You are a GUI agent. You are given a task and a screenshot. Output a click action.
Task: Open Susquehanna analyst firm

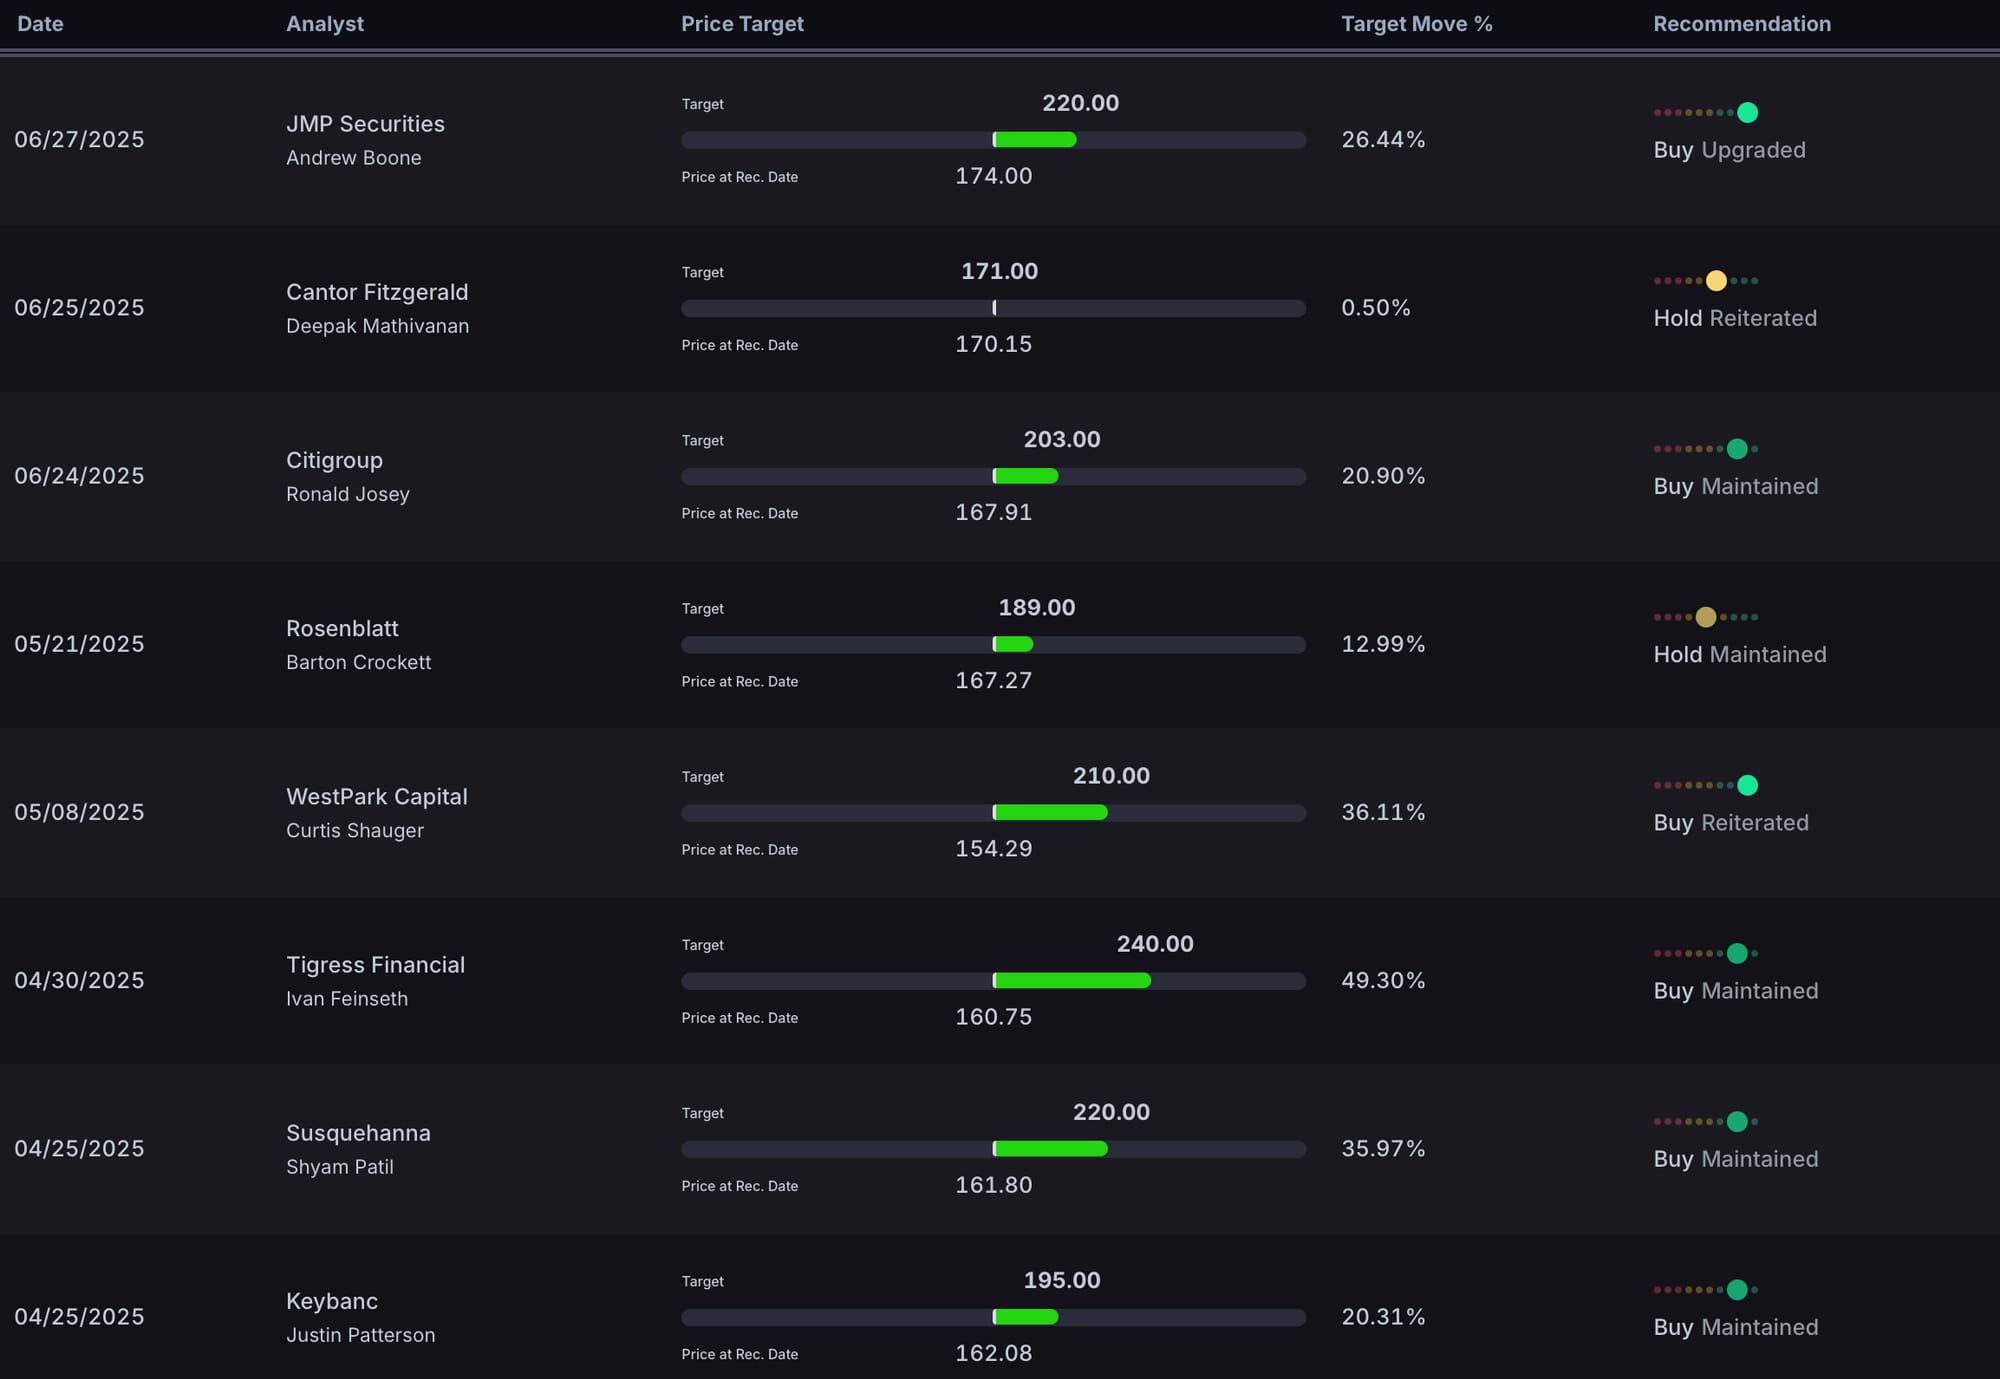358,1133
